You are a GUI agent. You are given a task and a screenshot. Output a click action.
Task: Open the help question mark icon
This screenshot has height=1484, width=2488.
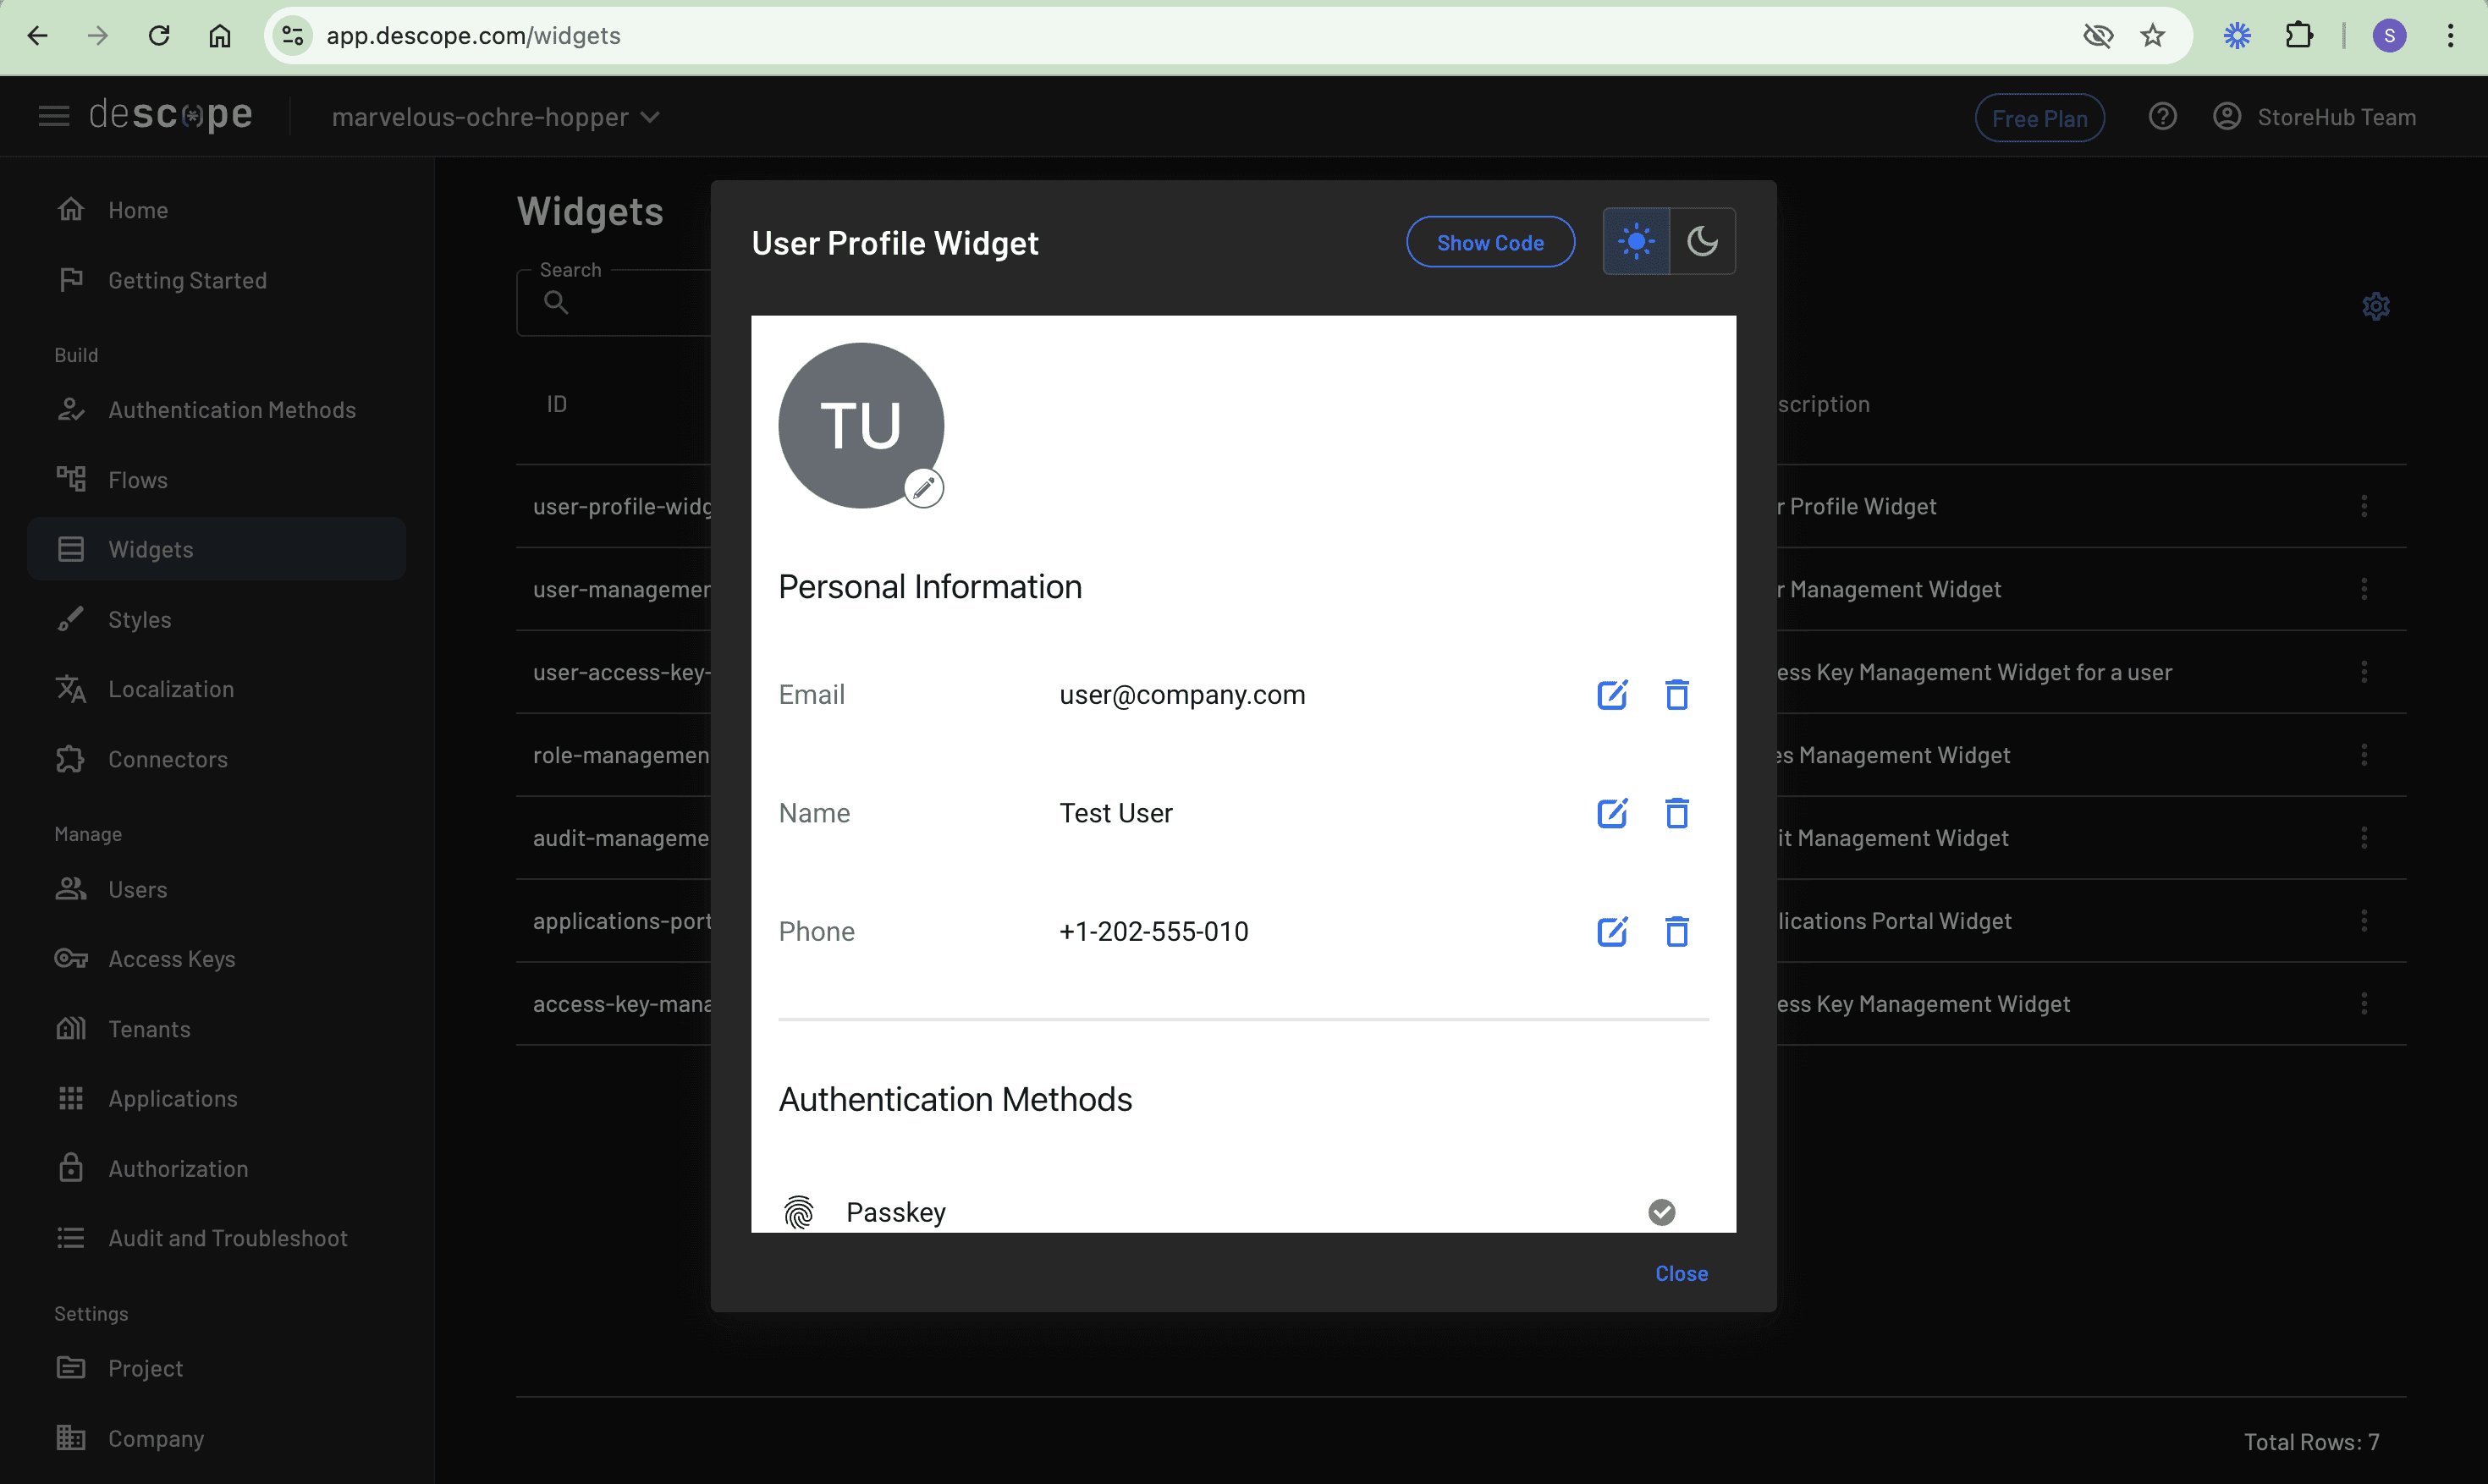[2162, 117]
